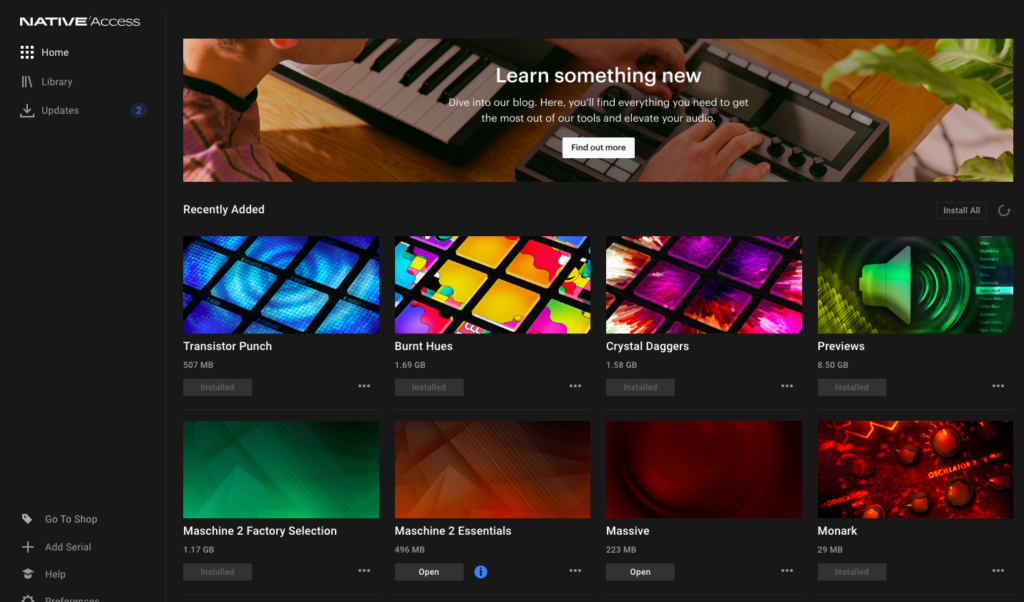
Task: Click the Add Serial plus icon
Action: coord(27,547)
